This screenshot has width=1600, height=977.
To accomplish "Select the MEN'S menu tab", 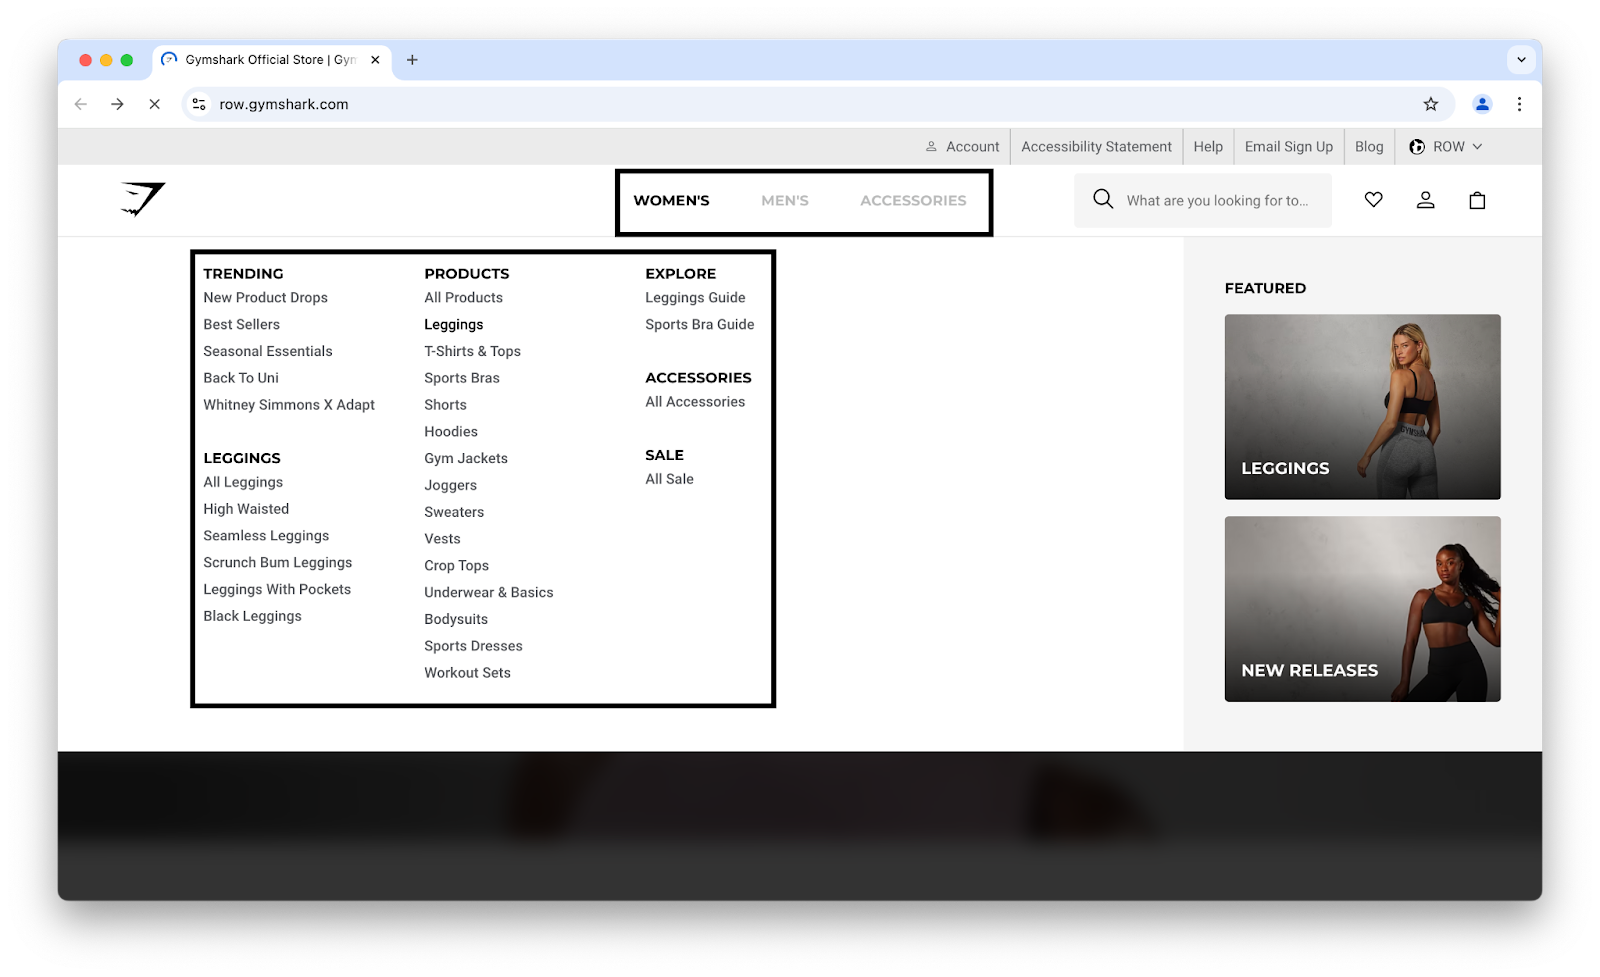I will tap(785, 200).
